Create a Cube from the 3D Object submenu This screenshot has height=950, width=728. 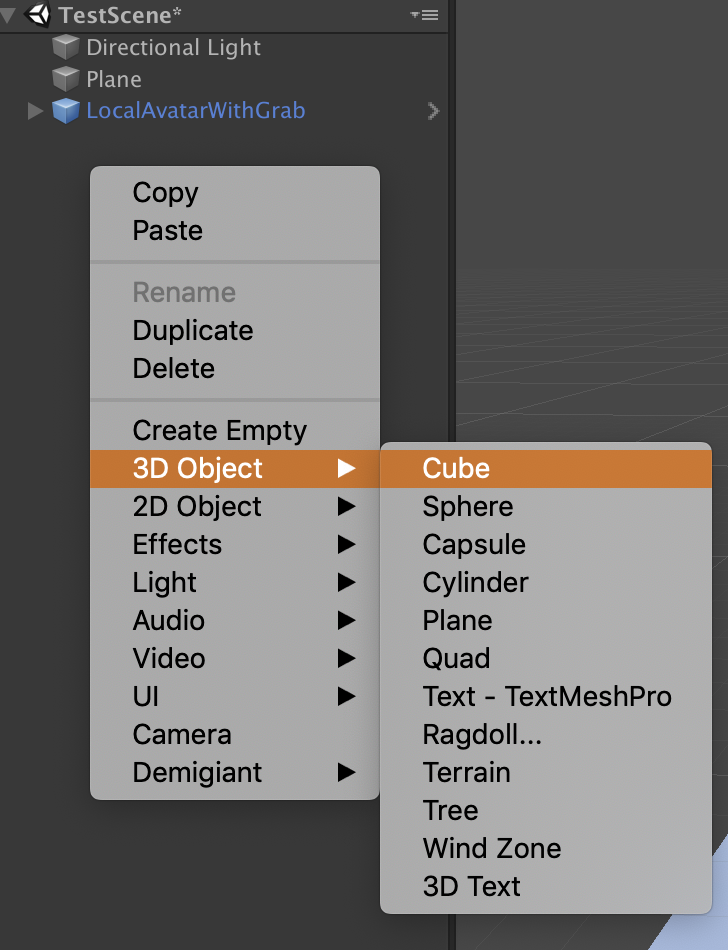pyautogui.click(x=546, y=468)
